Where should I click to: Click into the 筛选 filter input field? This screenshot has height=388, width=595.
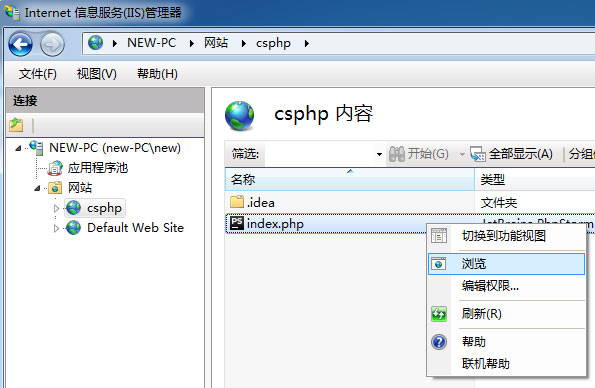[319, 154]
